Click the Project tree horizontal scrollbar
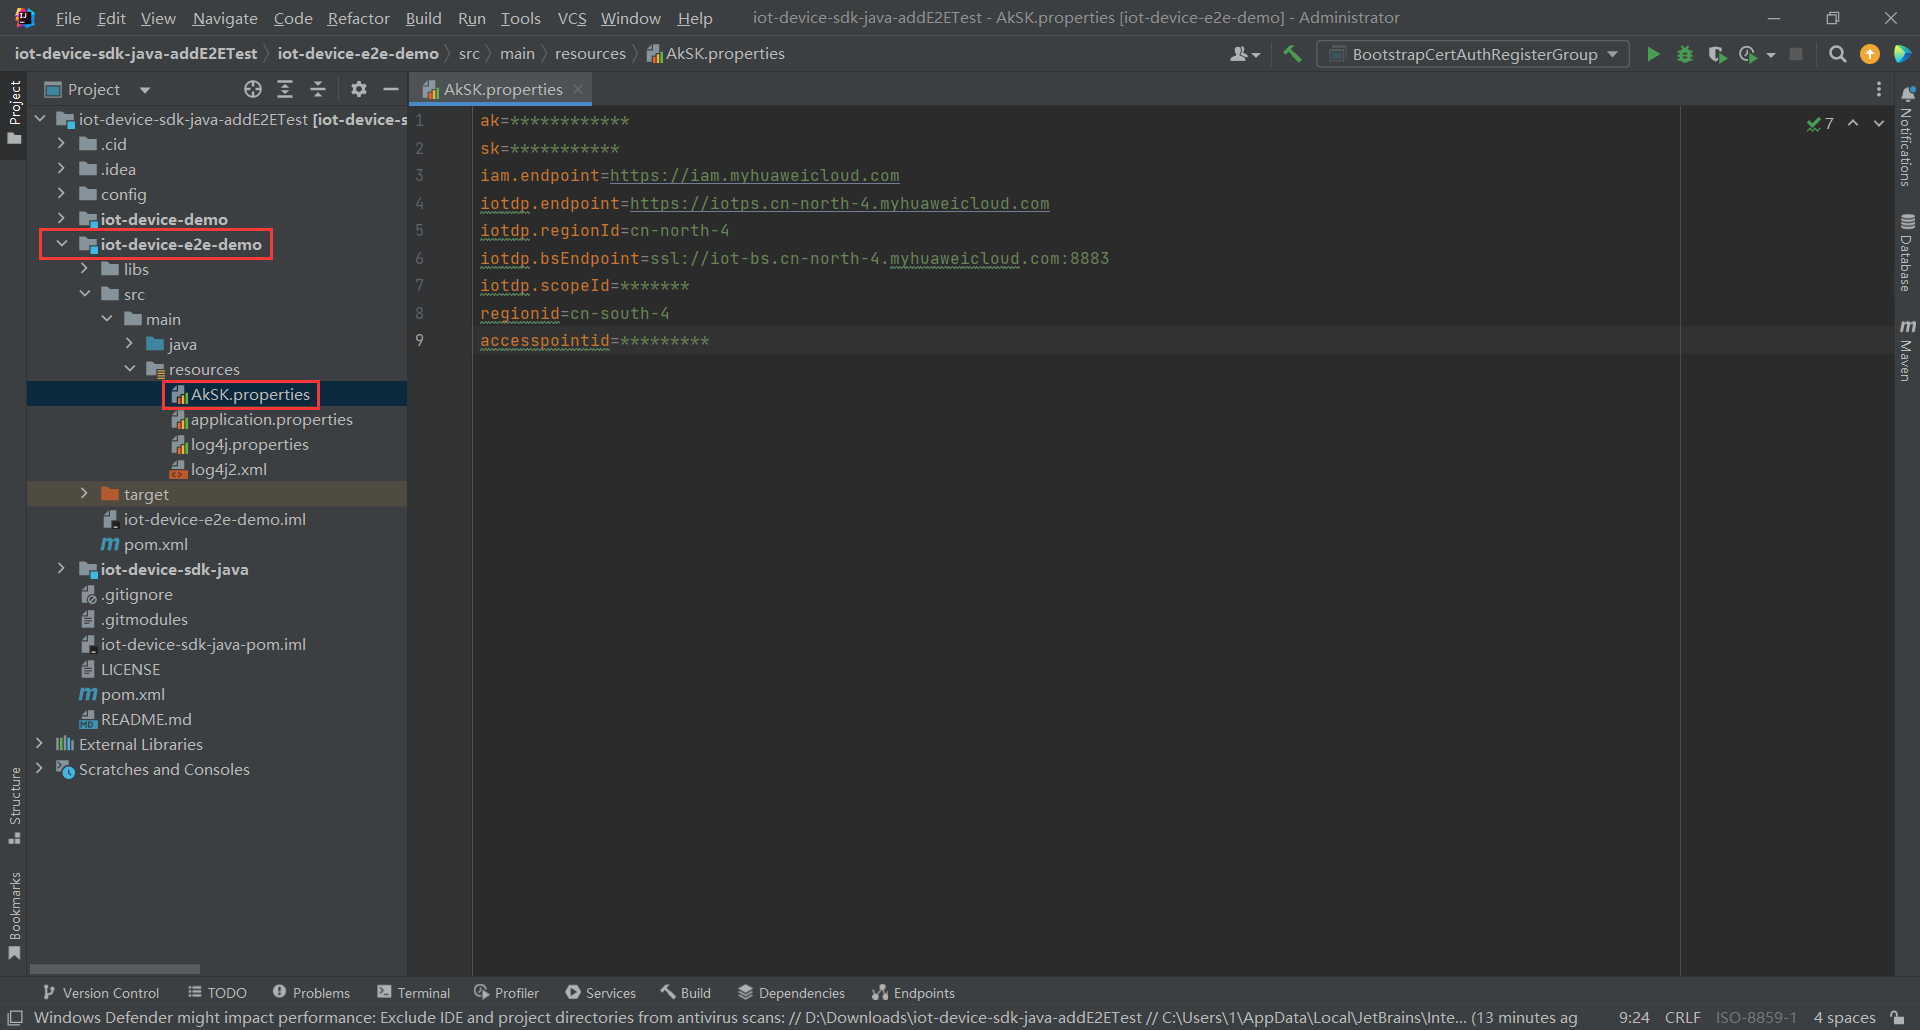 (115, 969)
